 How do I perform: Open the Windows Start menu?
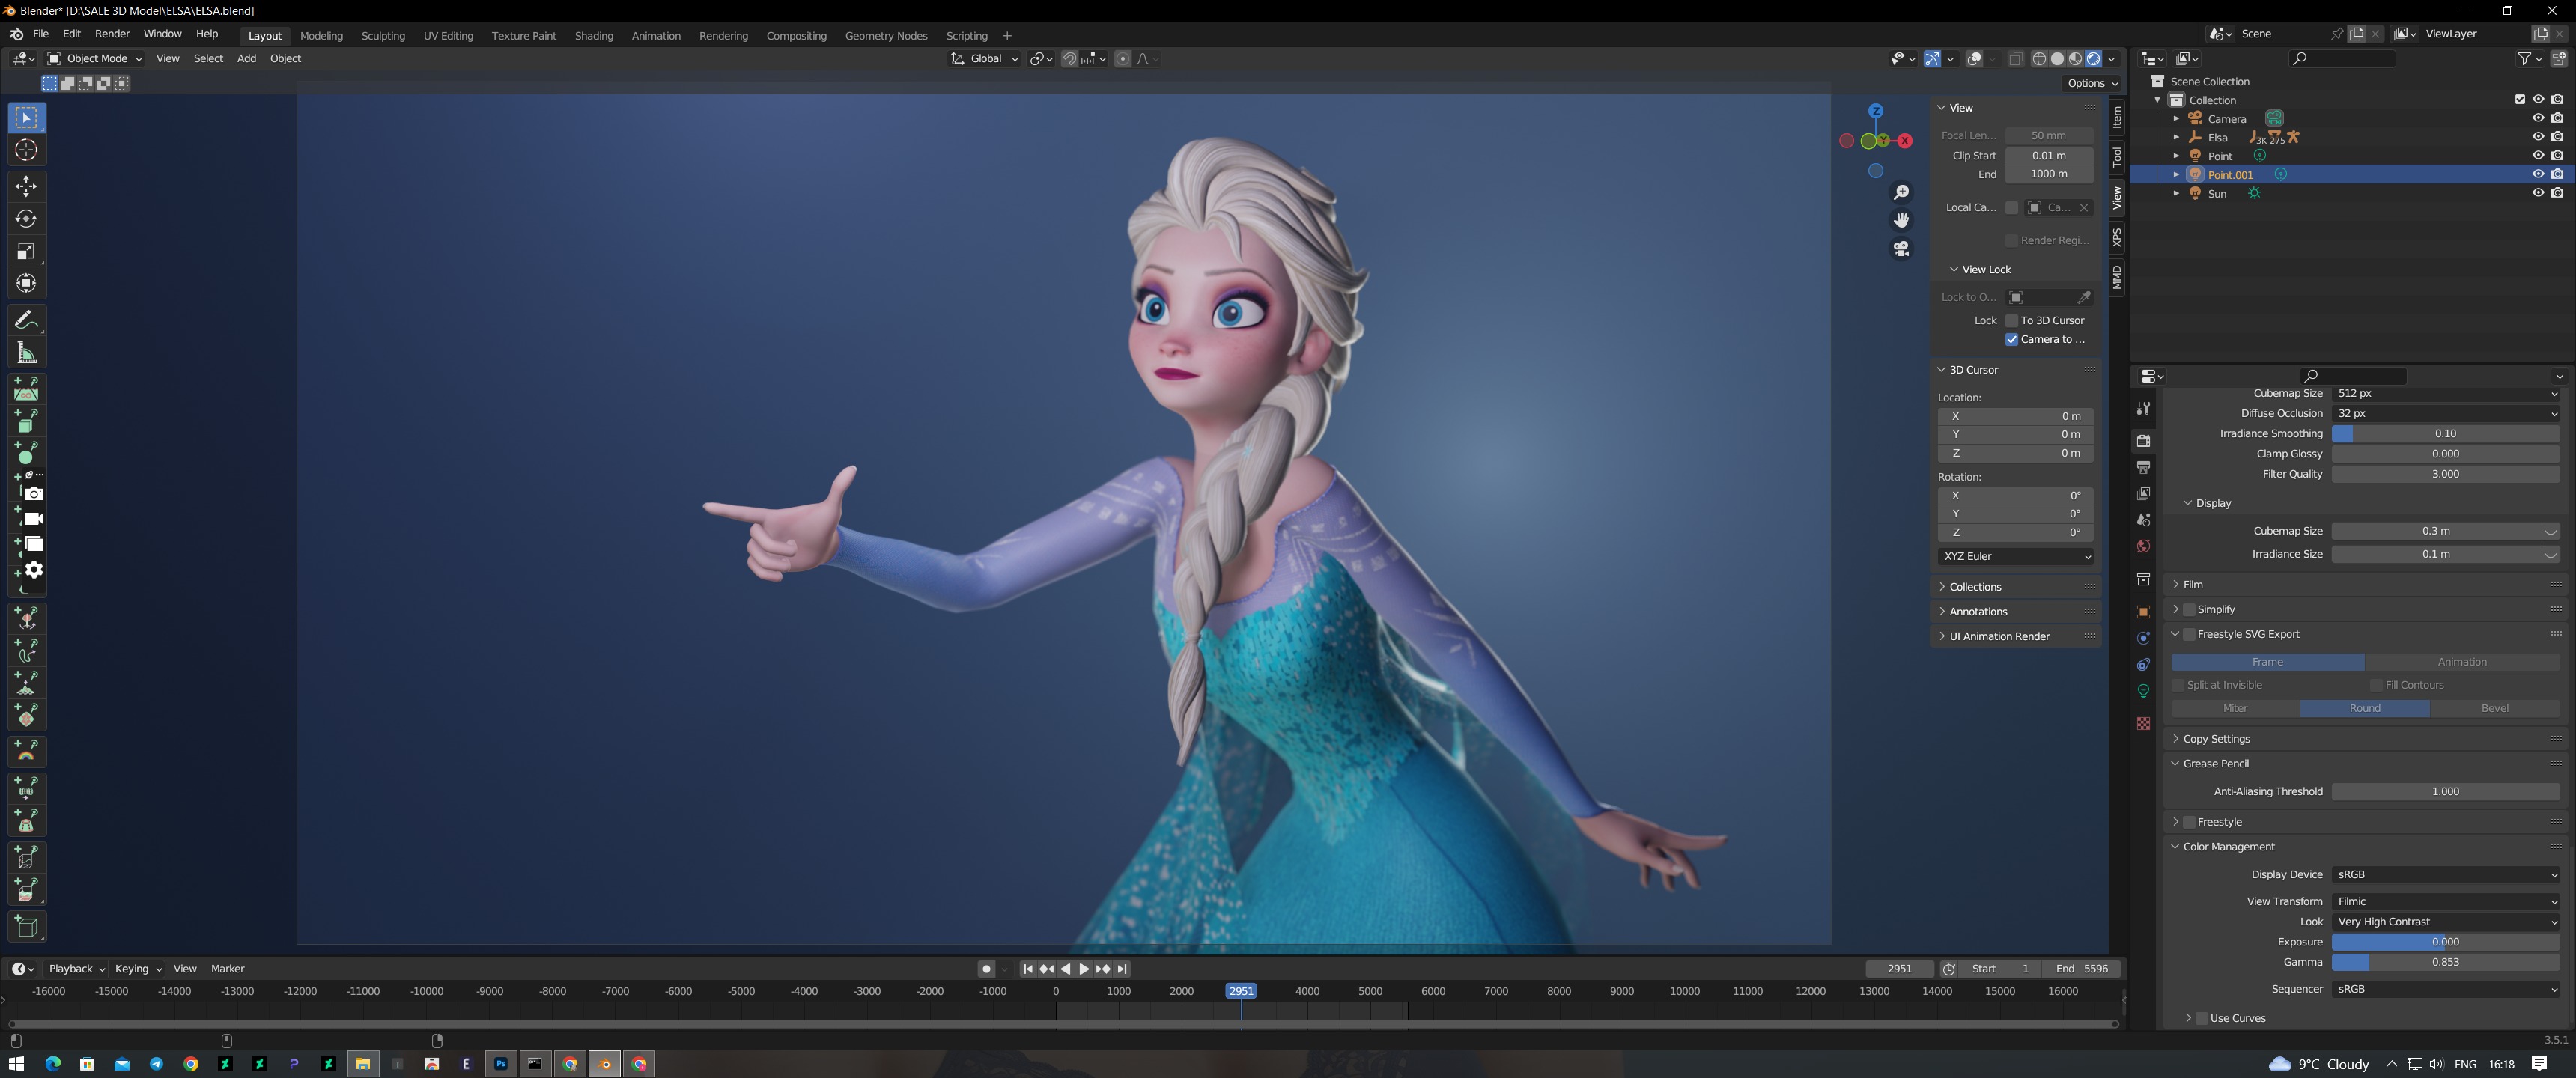click(x=16, y=1064)
